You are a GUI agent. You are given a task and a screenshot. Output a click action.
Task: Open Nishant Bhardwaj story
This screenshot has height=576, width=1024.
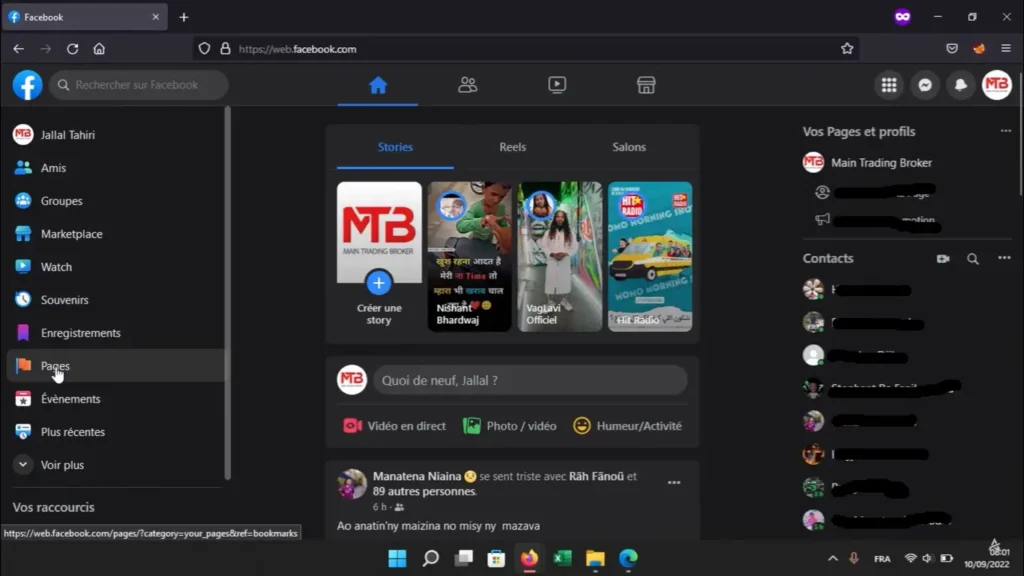[x=470, y=257]
